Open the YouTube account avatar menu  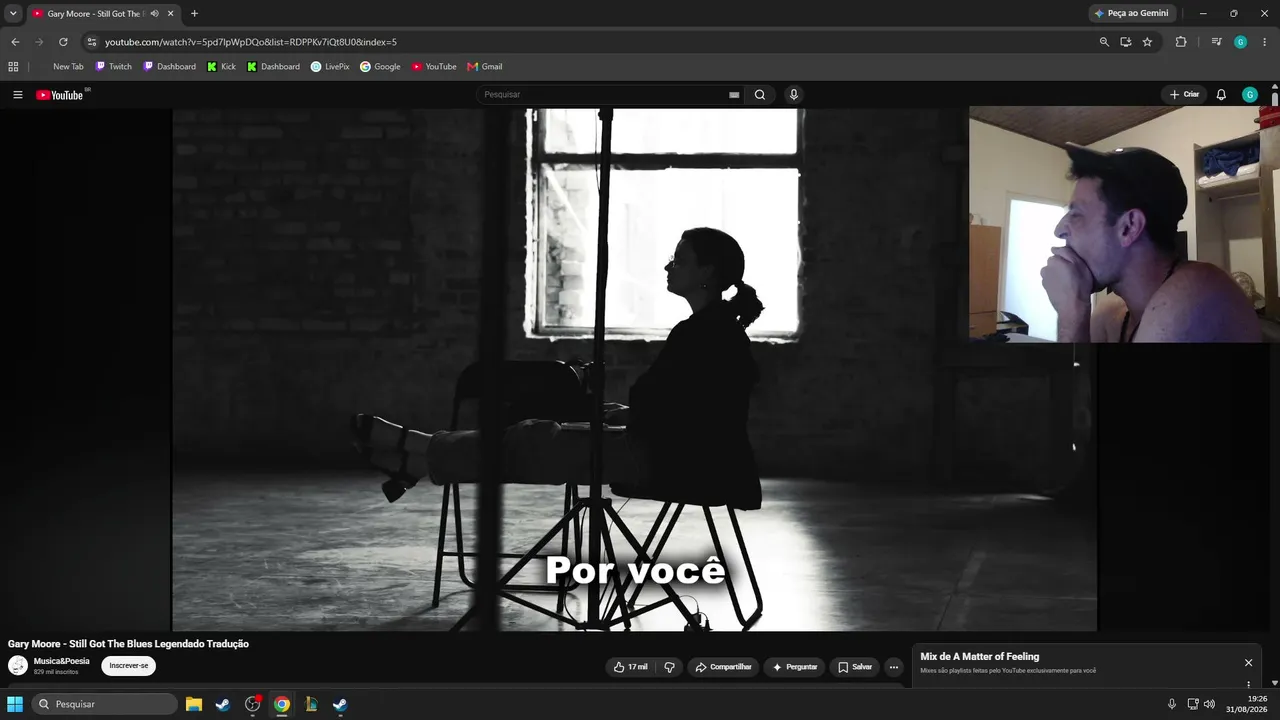[x=1250, y=95]
